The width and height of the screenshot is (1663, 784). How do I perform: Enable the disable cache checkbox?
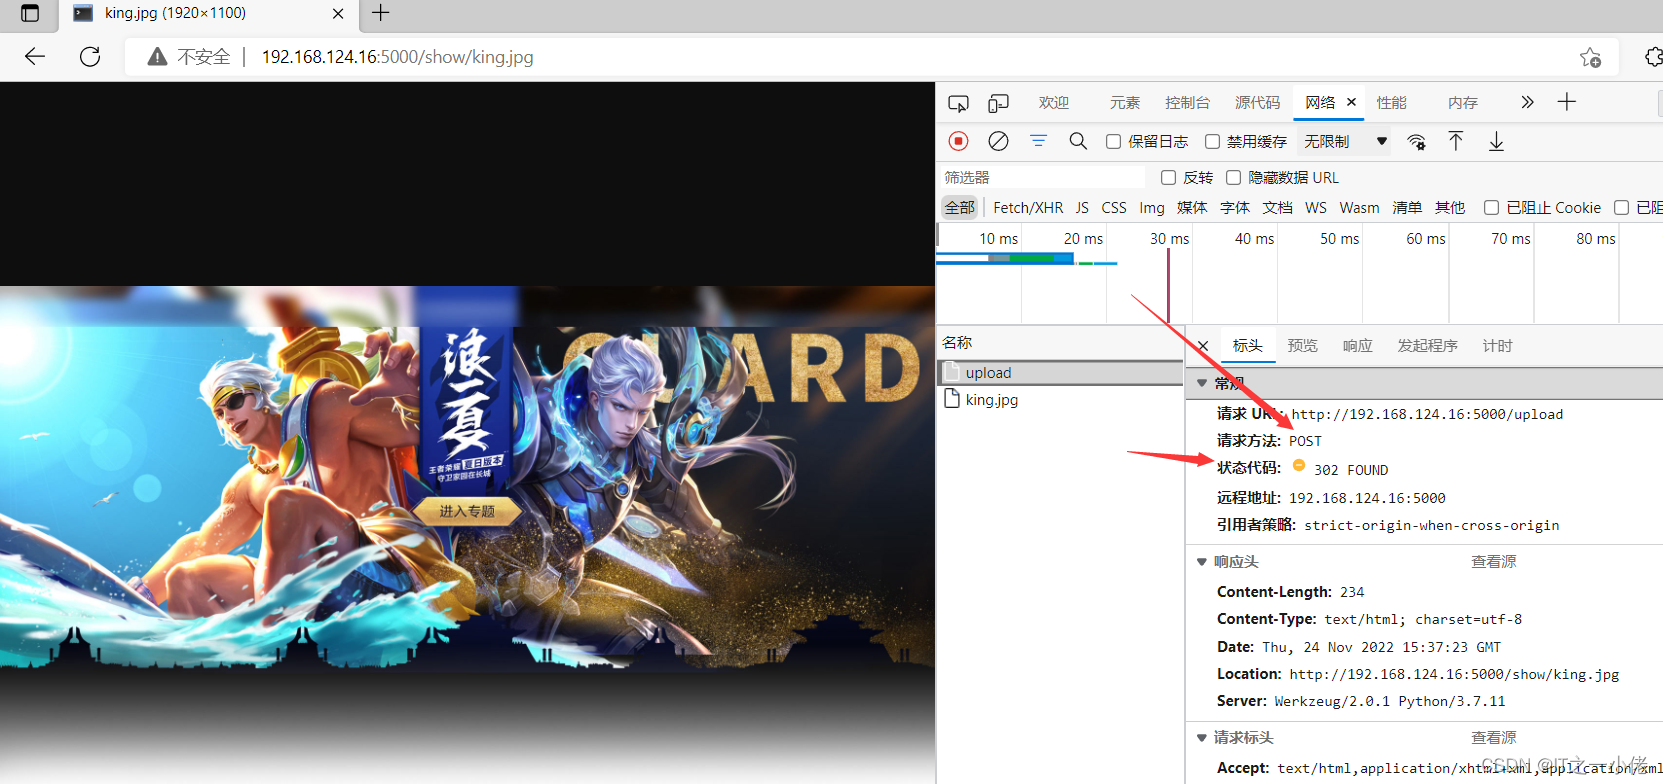click(x=1212, y=142)
